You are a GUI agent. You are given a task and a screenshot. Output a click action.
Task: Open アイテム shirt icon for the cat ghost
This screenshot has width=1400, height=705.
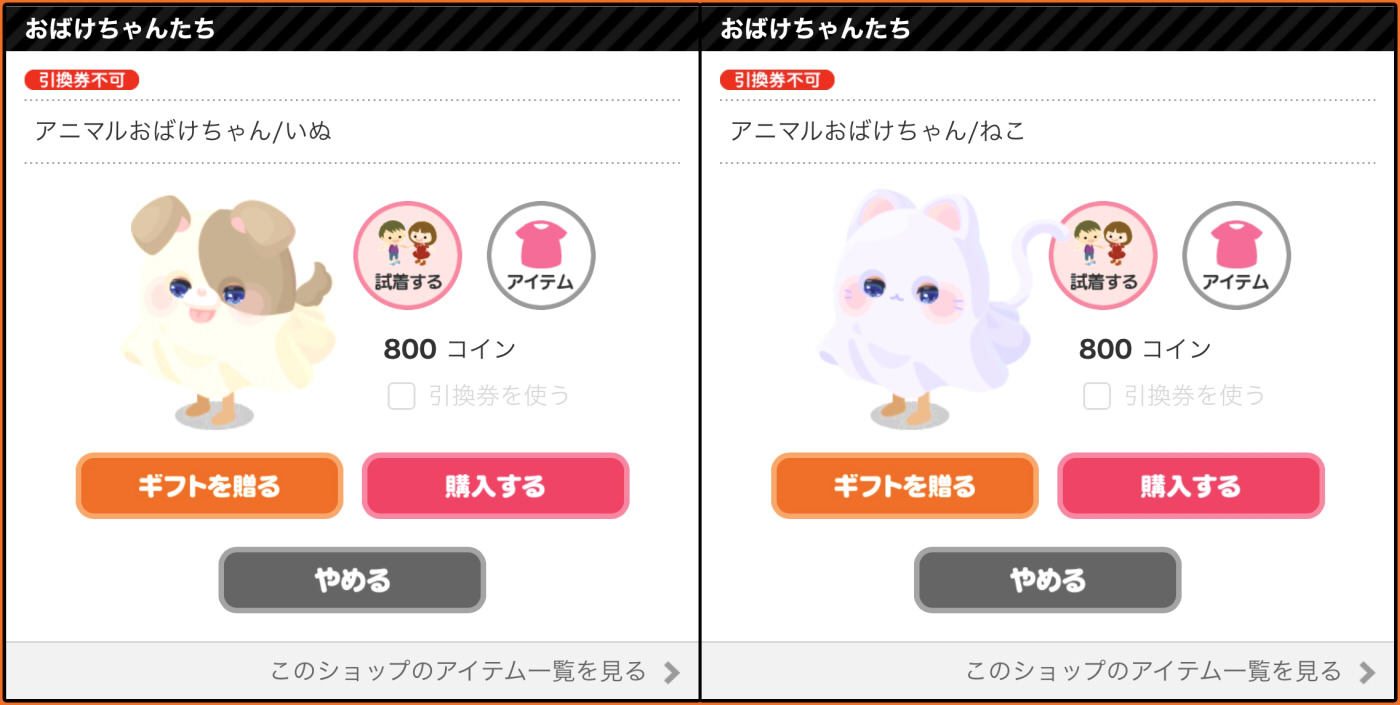click(x=1237, y=255)
